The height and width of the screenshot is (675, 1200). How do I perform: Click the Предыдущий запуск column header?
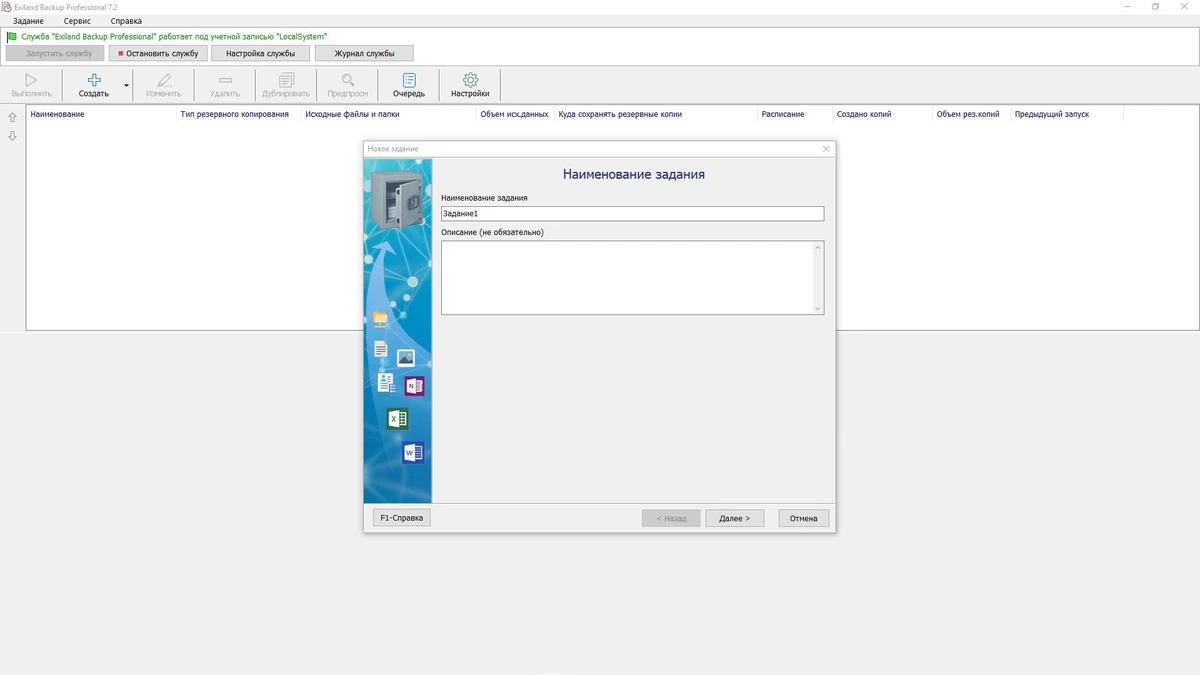click(x=1052, y=114)
